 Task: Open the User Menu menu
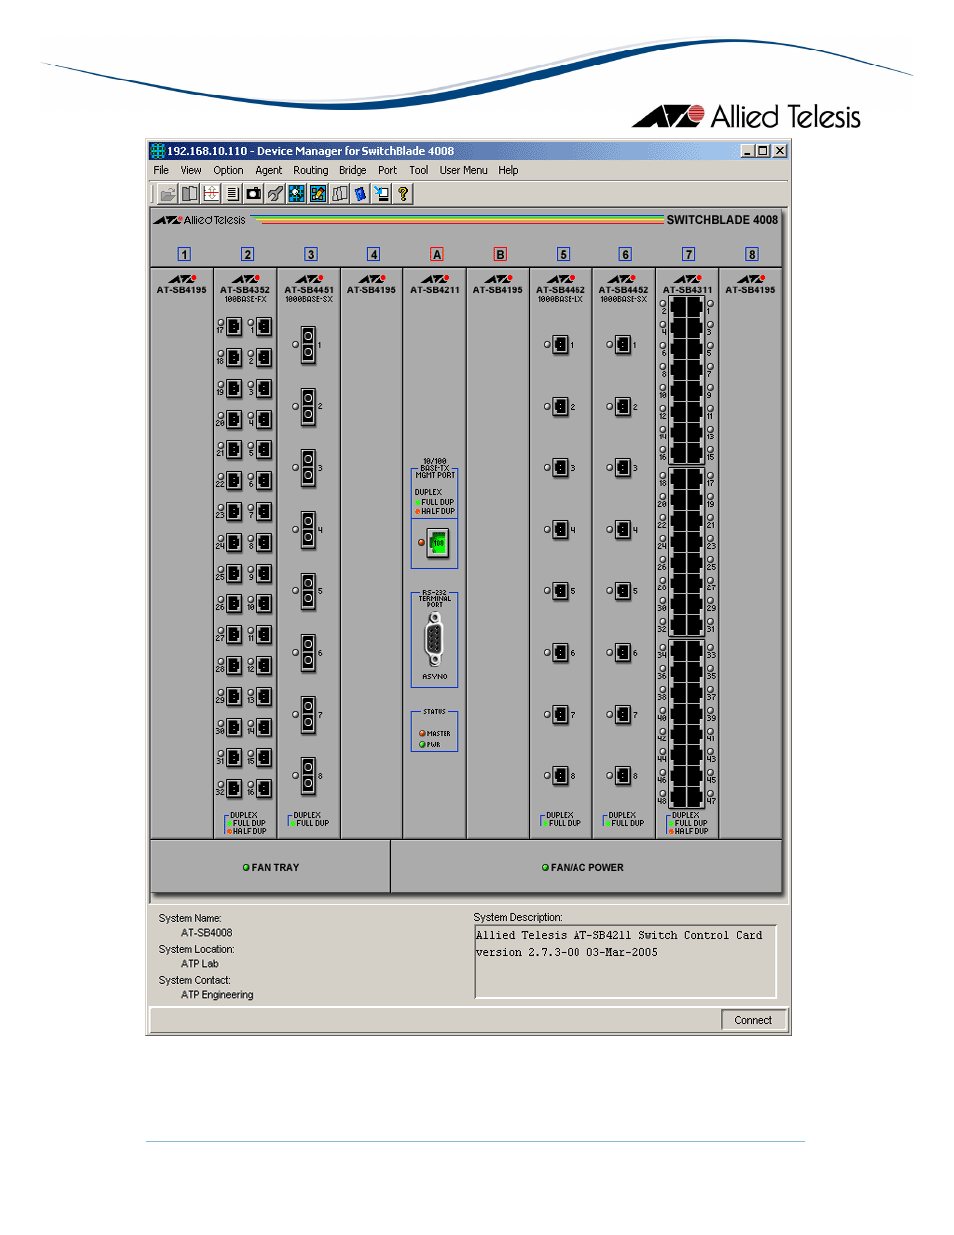coord(463,171)
